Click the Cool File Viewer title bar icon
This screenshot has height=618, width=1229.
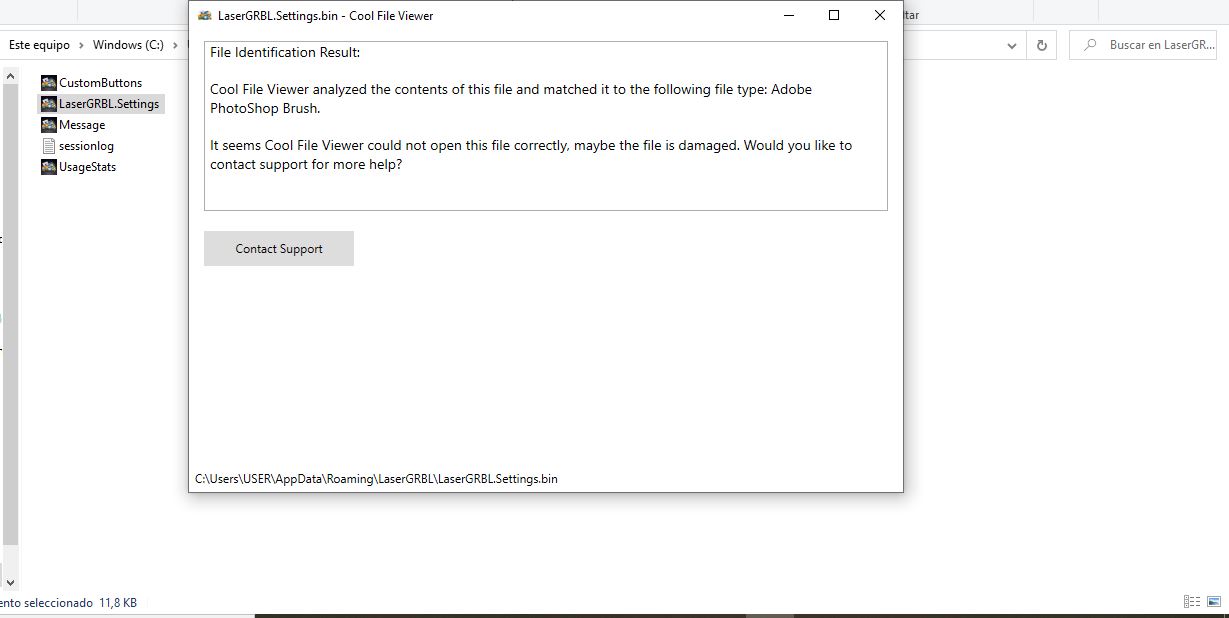[x=205, y=15]
